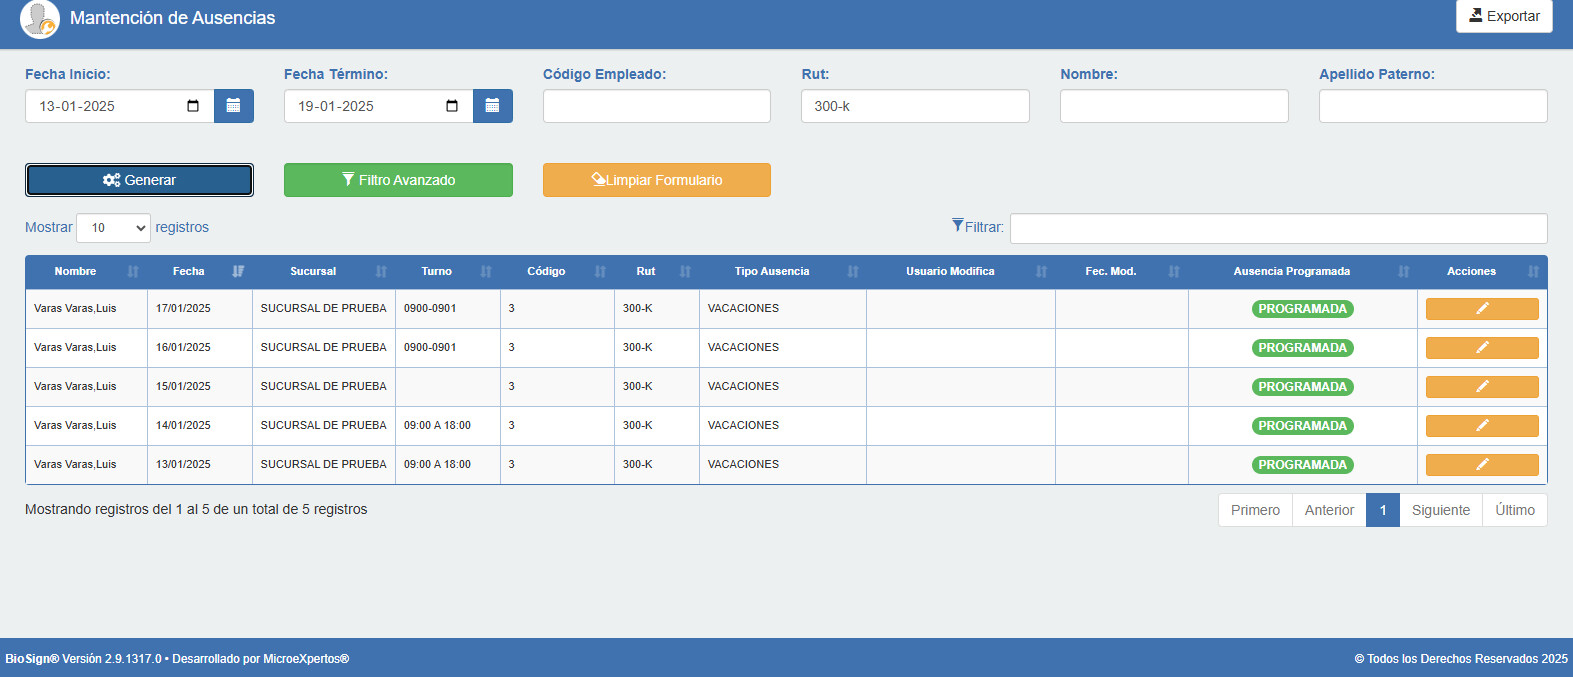This screenshot has height=677, width=1573.
Task: Click PROGRAMADA badge in the 13/01/2025 row
Action: click(x=1302, y=465)
